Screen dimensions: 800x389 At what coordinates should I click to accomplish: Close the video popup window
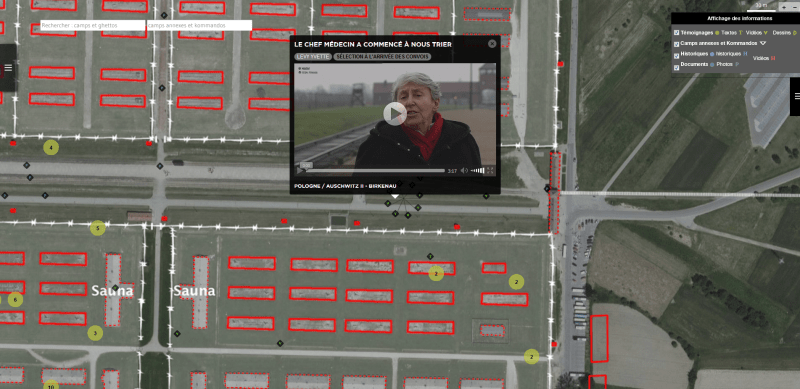coord(492,44)
